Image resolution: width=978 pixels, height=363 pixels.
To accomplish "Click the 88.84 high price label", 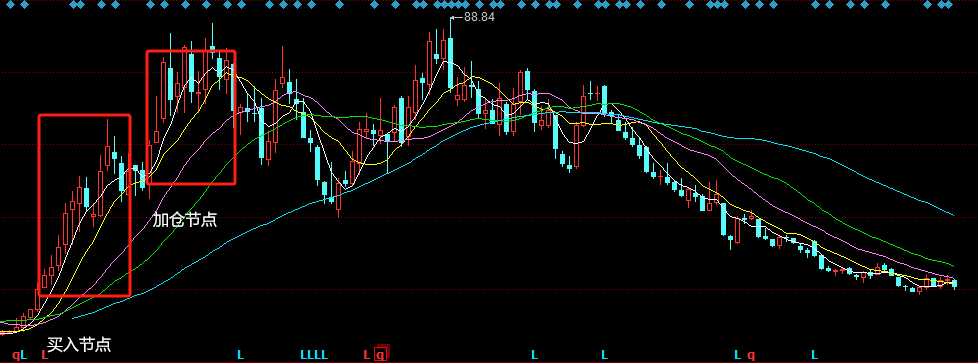I will pyautogui.click(x=479, y=17).
